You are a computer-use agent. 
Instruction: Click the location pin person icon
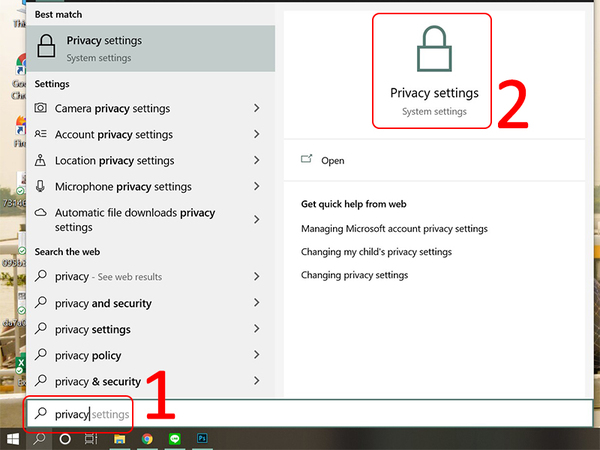click(40, 160)
